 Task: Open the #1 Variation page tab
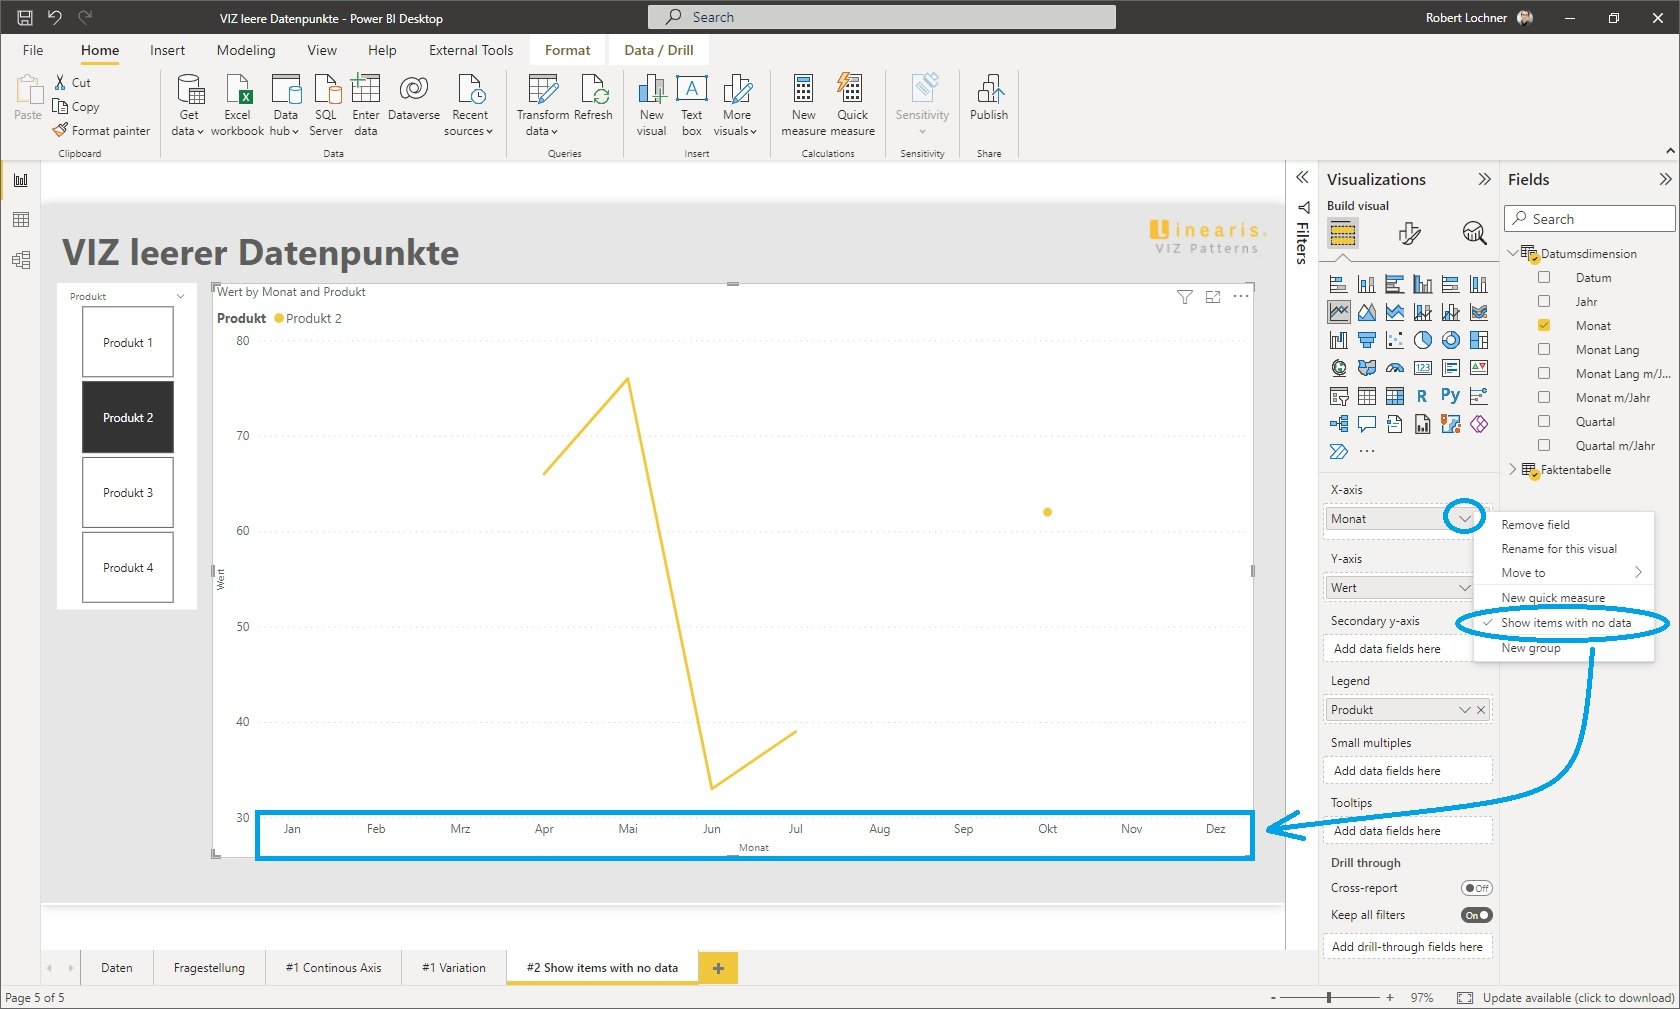tap(453, 967)
